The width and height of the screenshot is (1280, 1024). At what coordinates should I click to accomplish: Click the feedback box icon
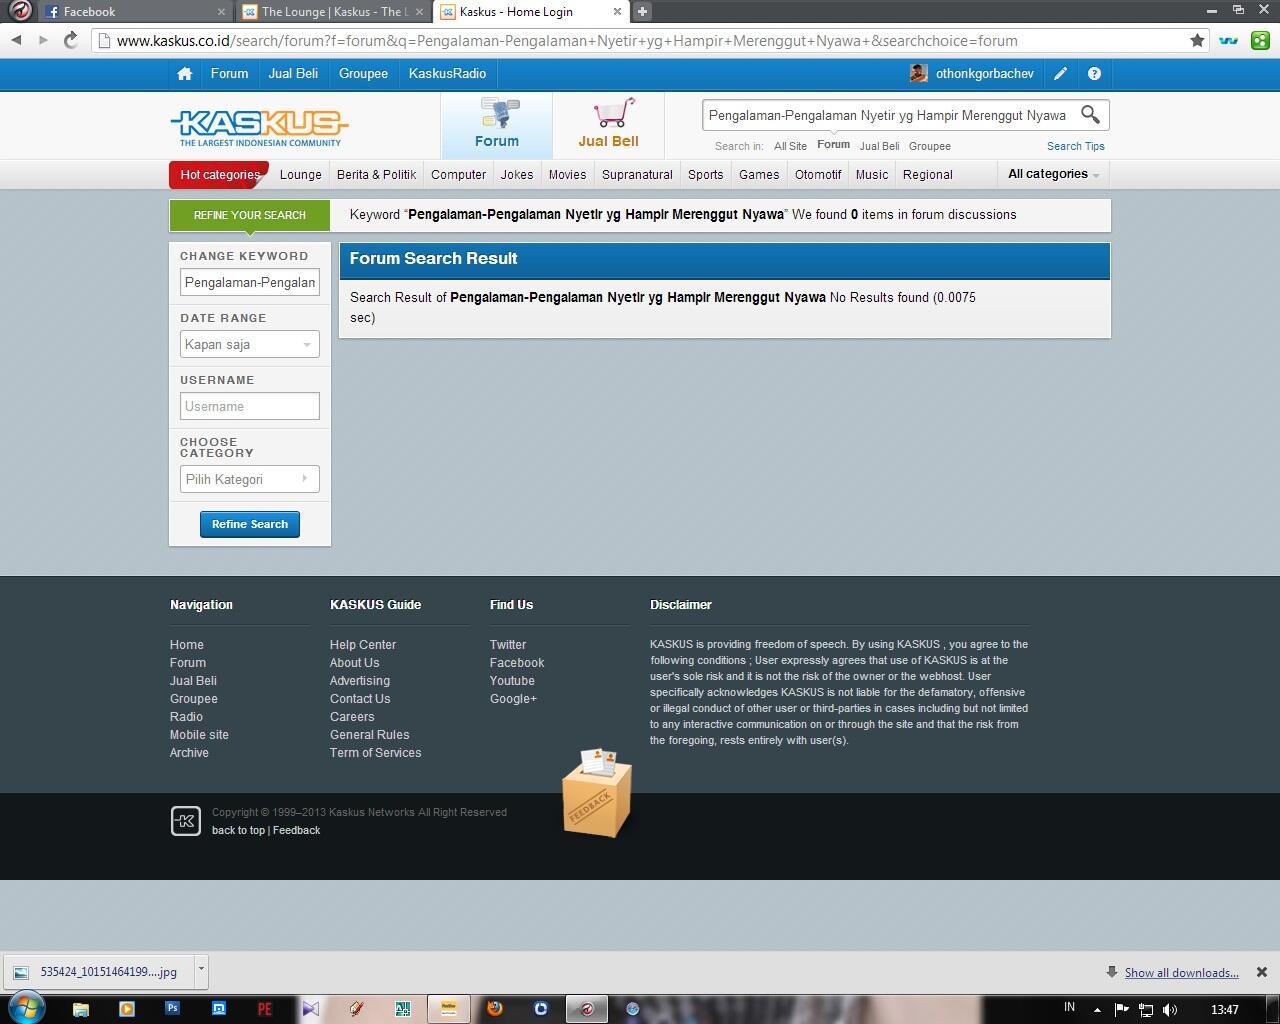pos(597,793)
